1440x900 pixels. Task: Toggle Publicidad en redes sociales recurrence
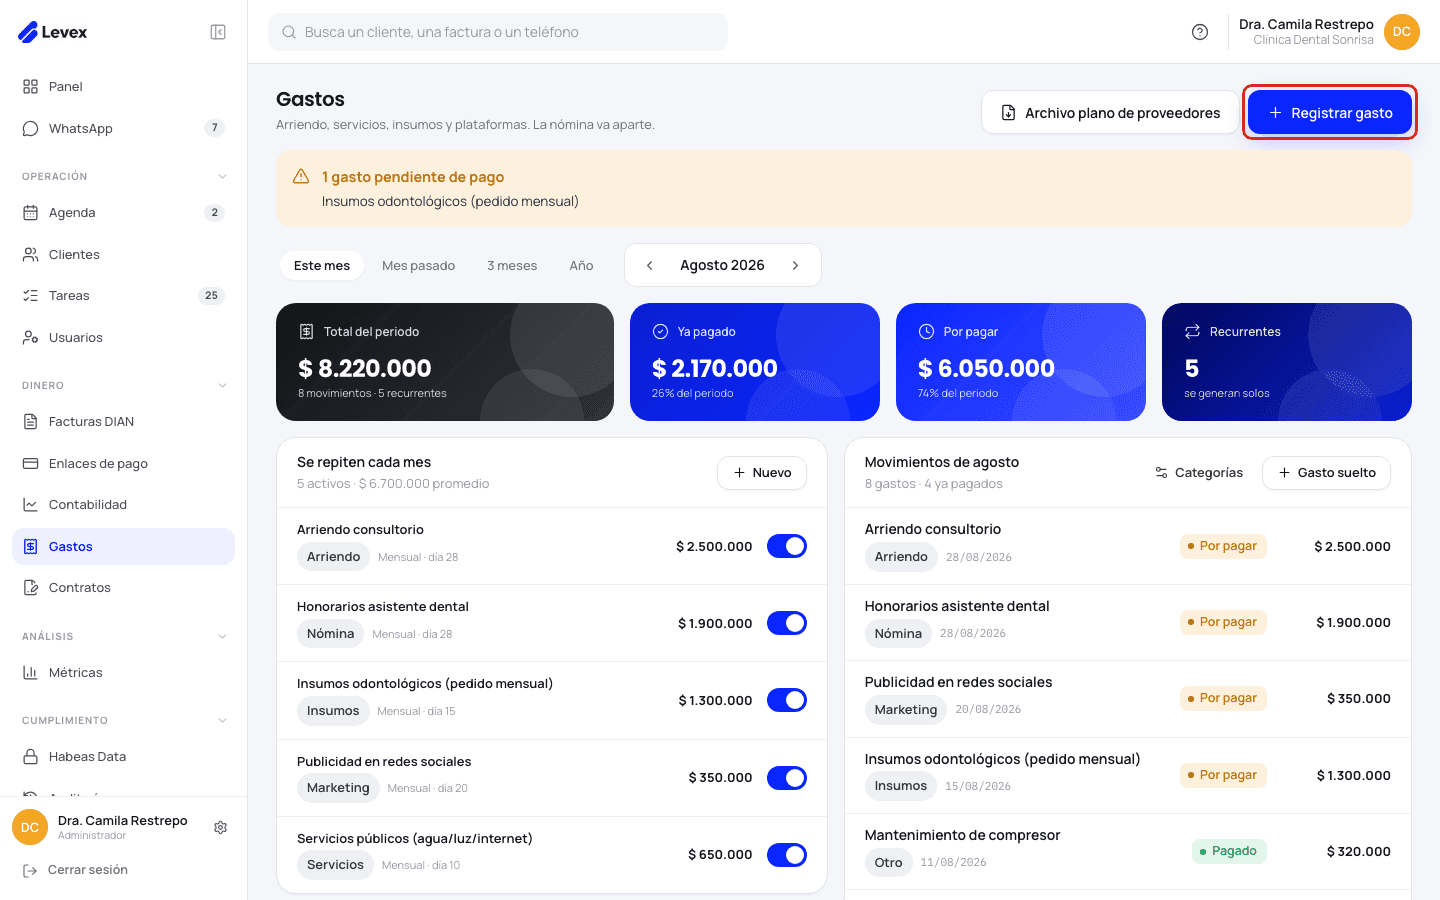click(x=787, y=778)
